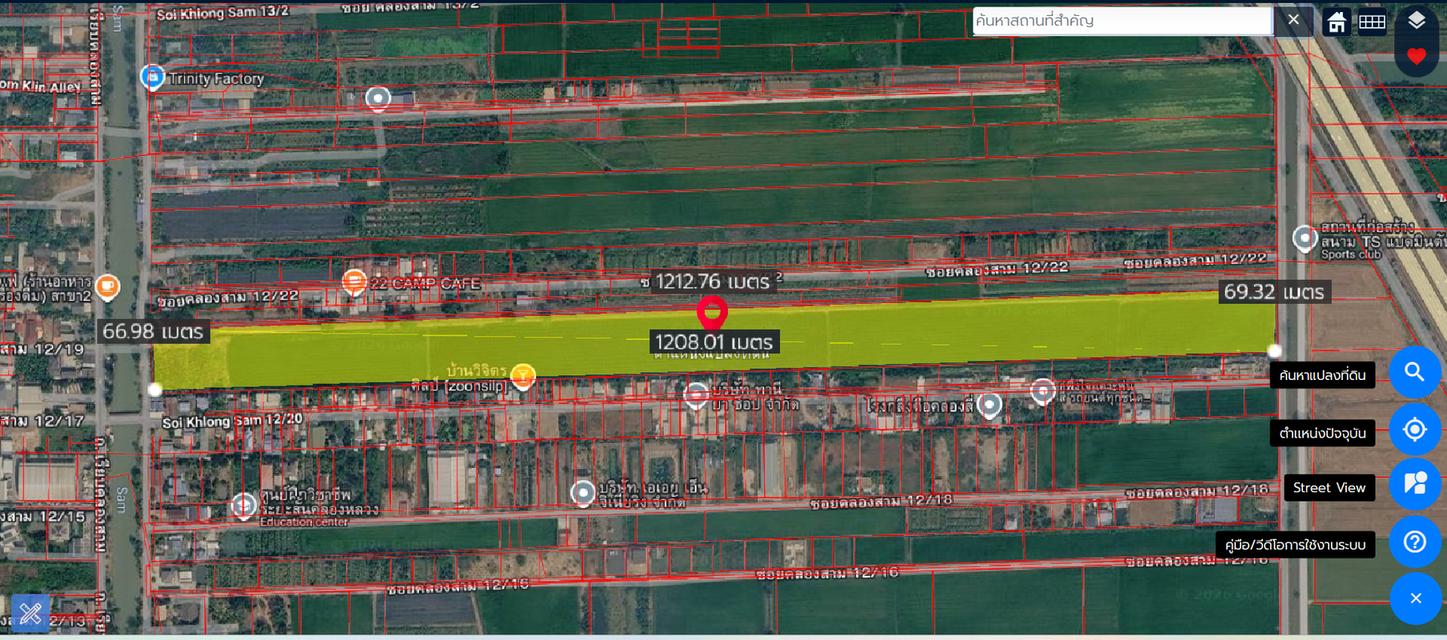The height and width of the screenshot is (640, 1447).
Task: Open the help question mark button
Action: click(1415, 542)
